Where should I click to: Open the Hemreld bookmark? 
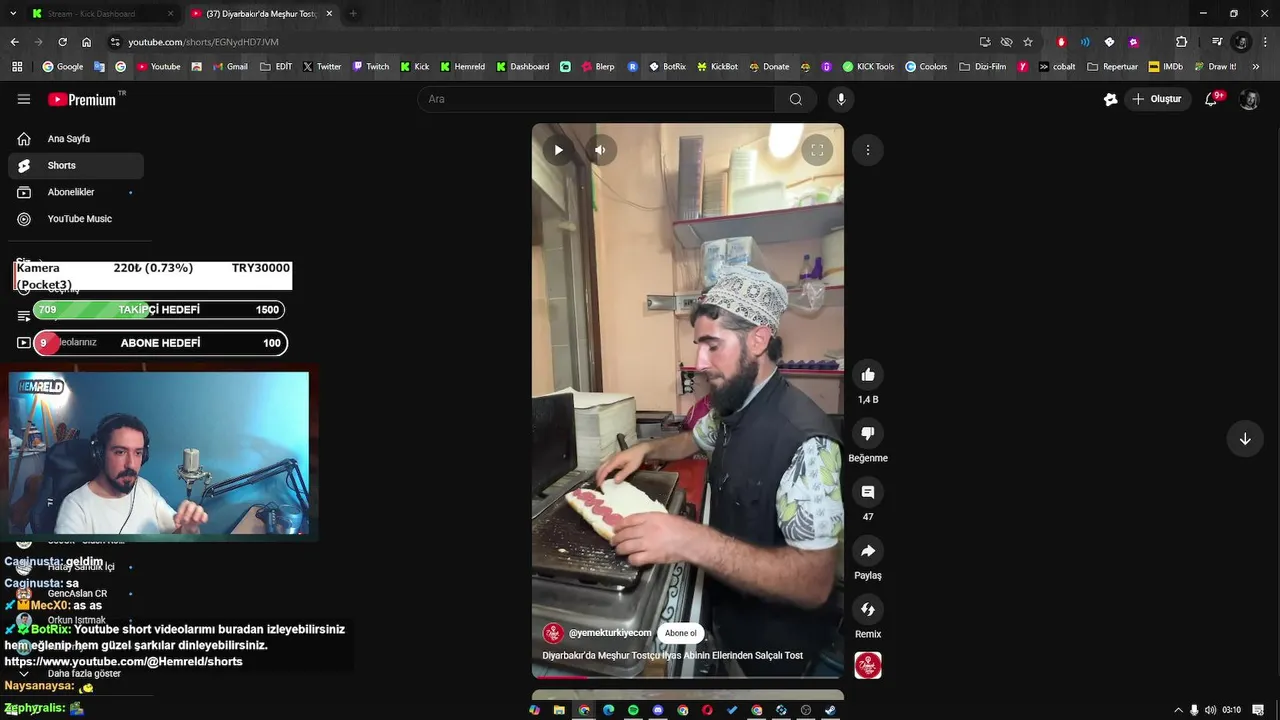[463, 67]
